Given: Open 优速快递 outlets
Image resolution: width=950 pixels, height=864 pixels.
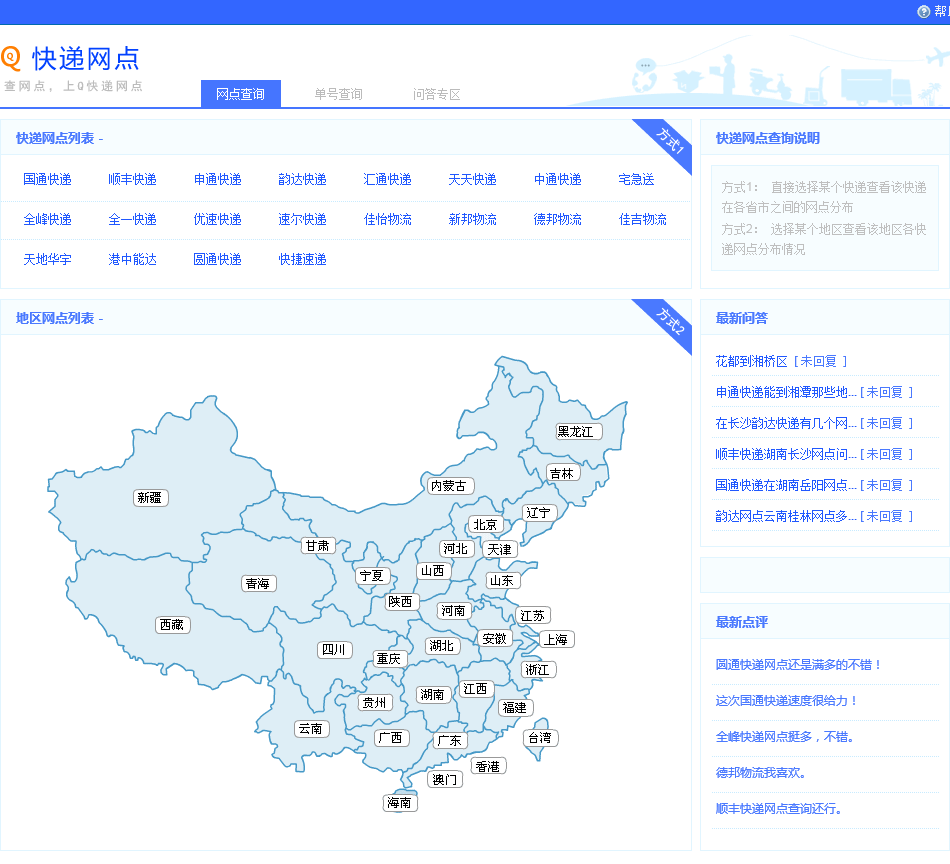Looking at the screenshot, I should pos(218,219).
